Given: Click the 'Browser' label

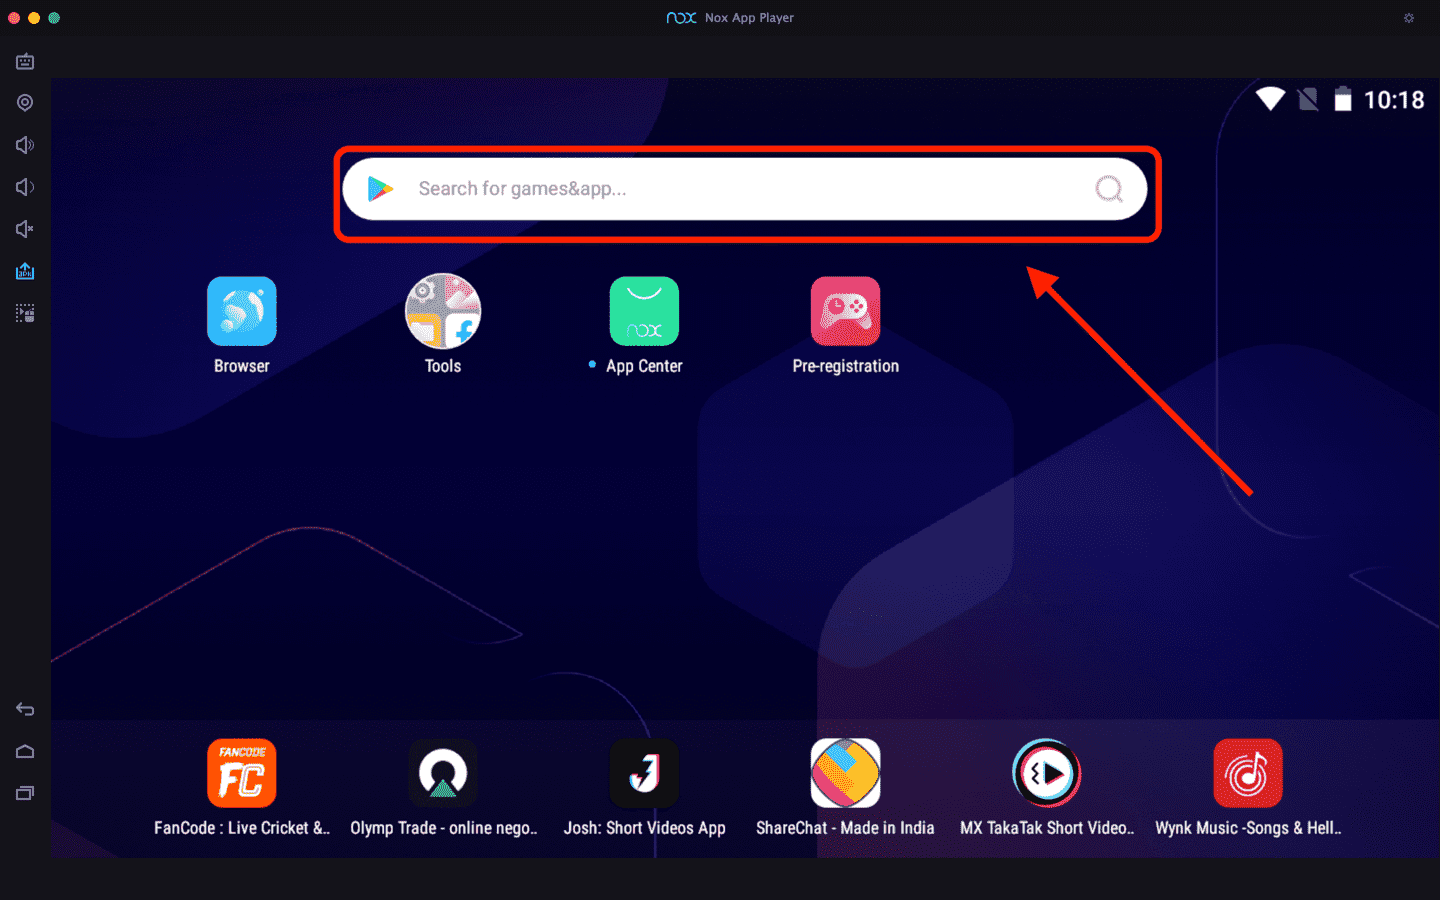Looking at the screenshot, I should [x=242, y=366].
